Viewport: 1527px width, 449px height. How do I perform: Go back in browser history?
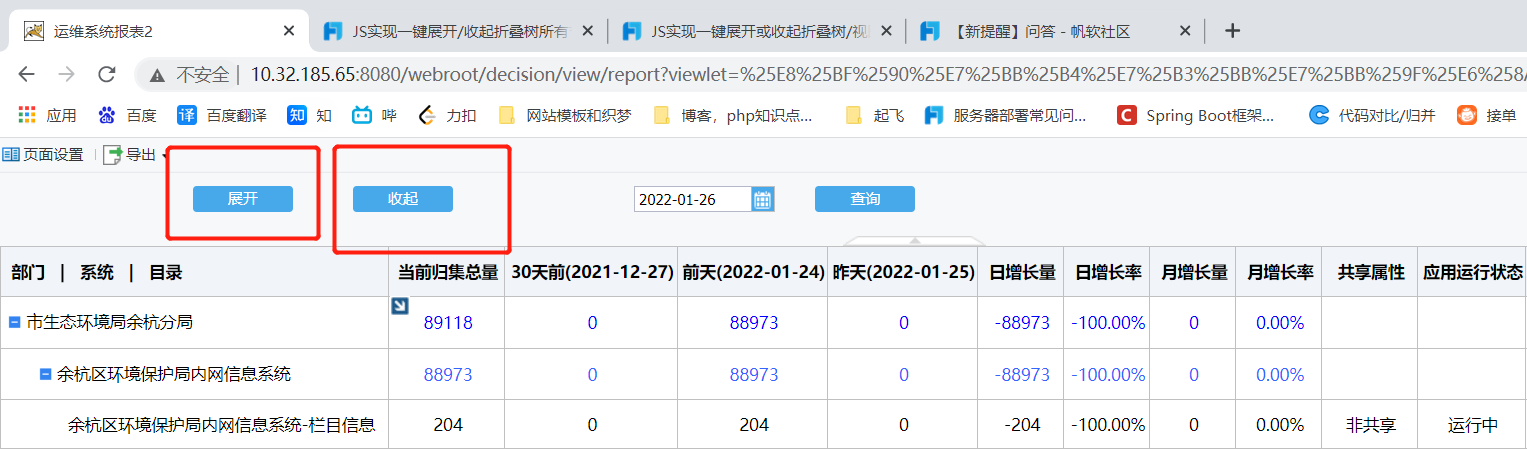(26, 74)
